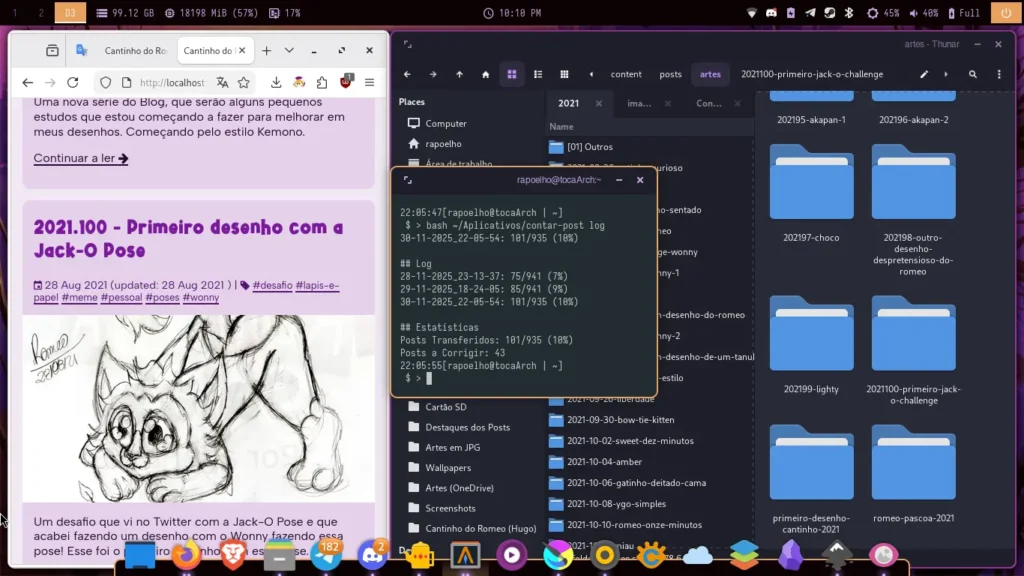Switch Thunar to icon view mode

click(512, 74)
